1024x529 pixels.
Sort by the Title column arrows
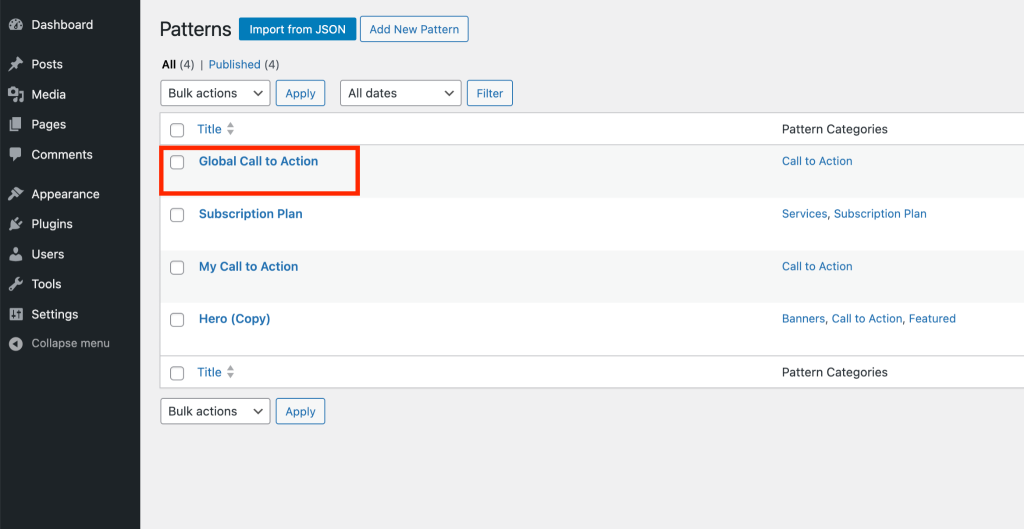230,129
